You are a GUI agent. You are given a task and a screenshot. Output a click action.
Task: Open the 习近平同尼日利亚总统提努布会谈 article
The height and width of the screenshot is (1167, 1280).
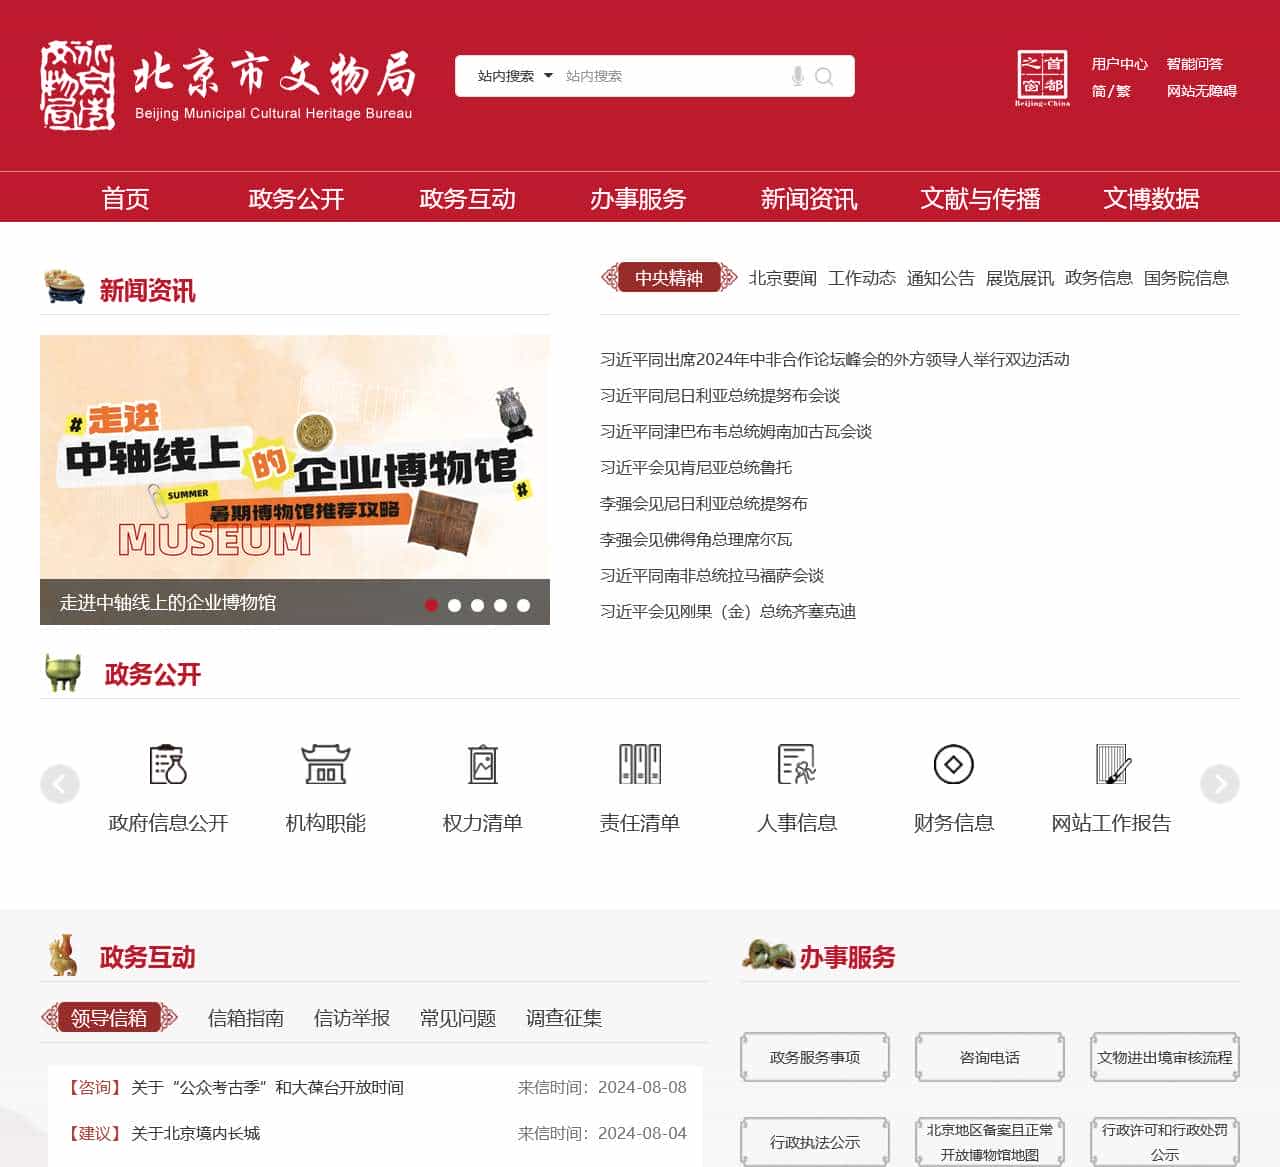point(720,396)
